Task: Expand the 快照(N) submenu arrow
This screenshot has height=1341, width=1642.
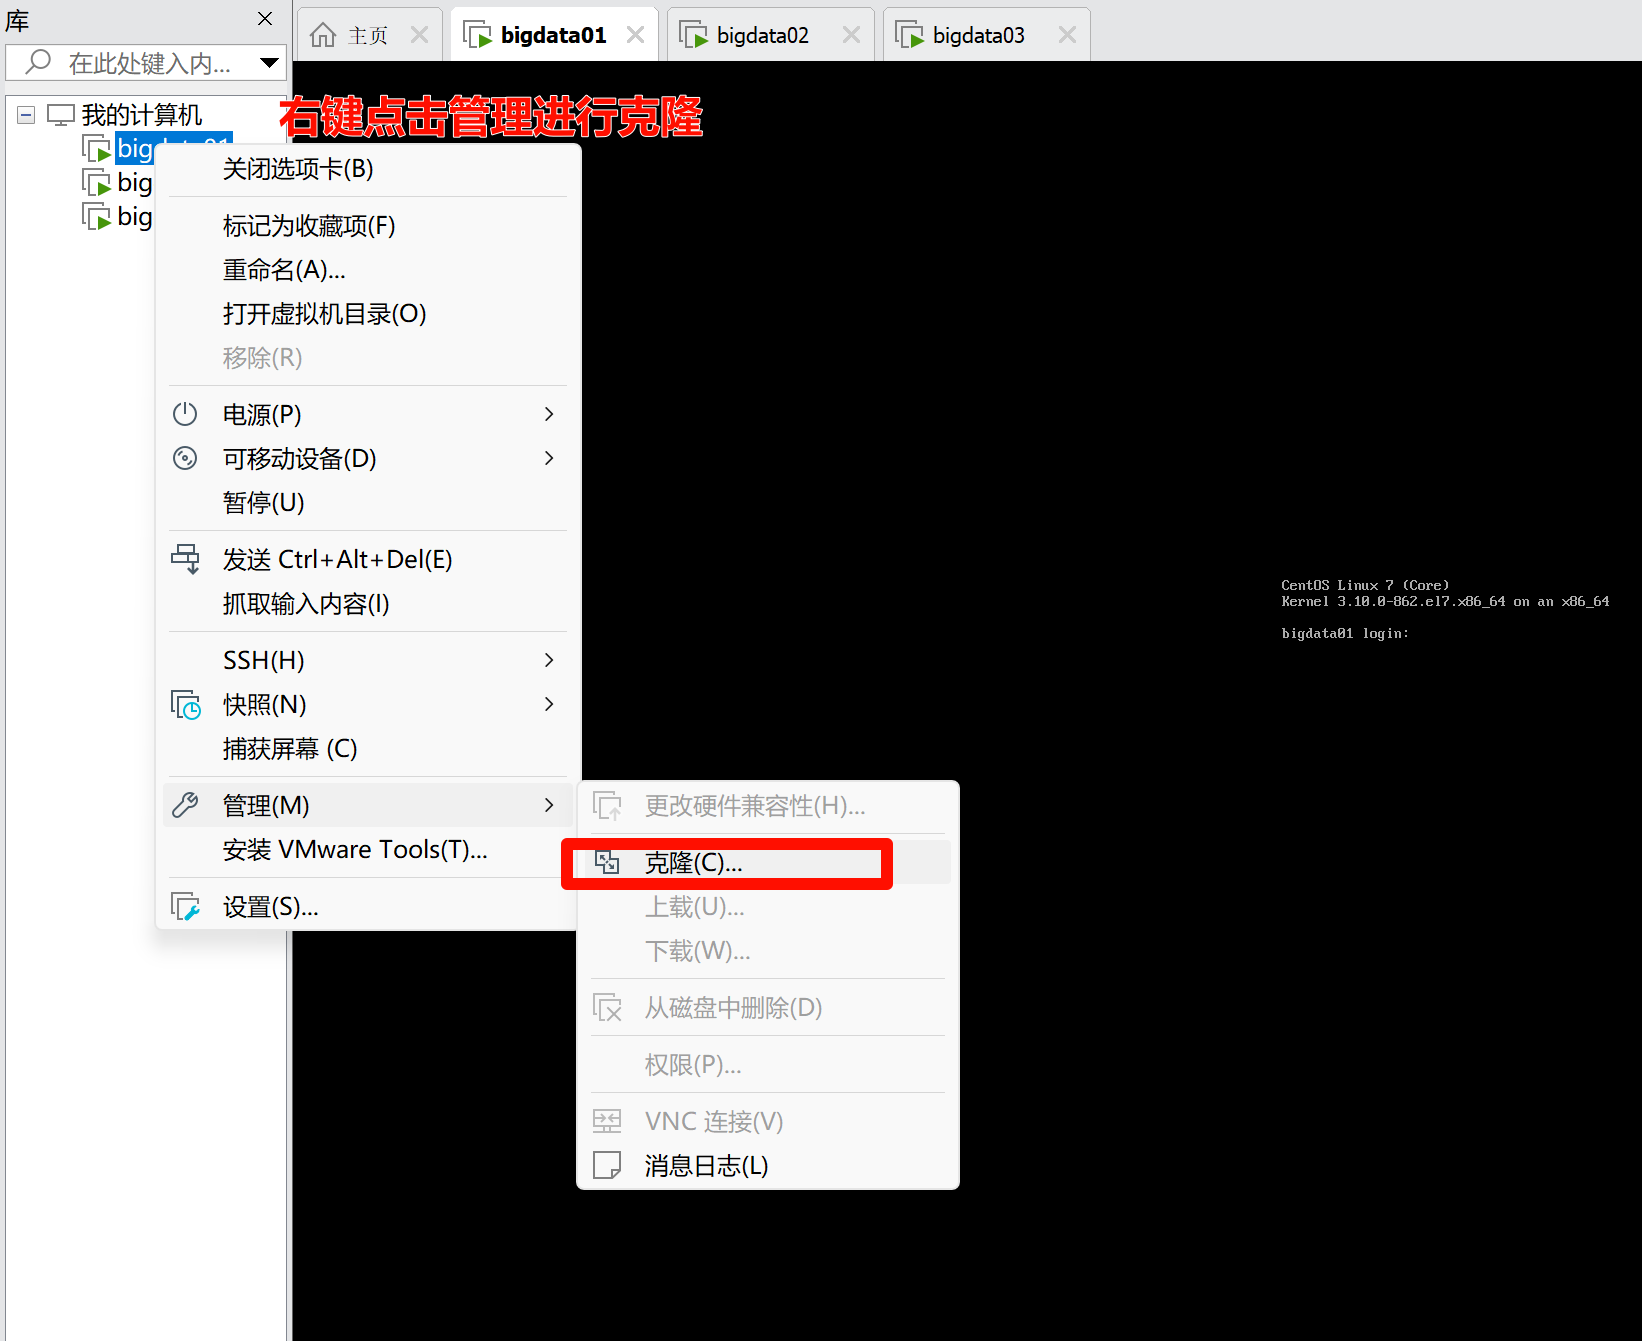Action: (x=548, y=704)
